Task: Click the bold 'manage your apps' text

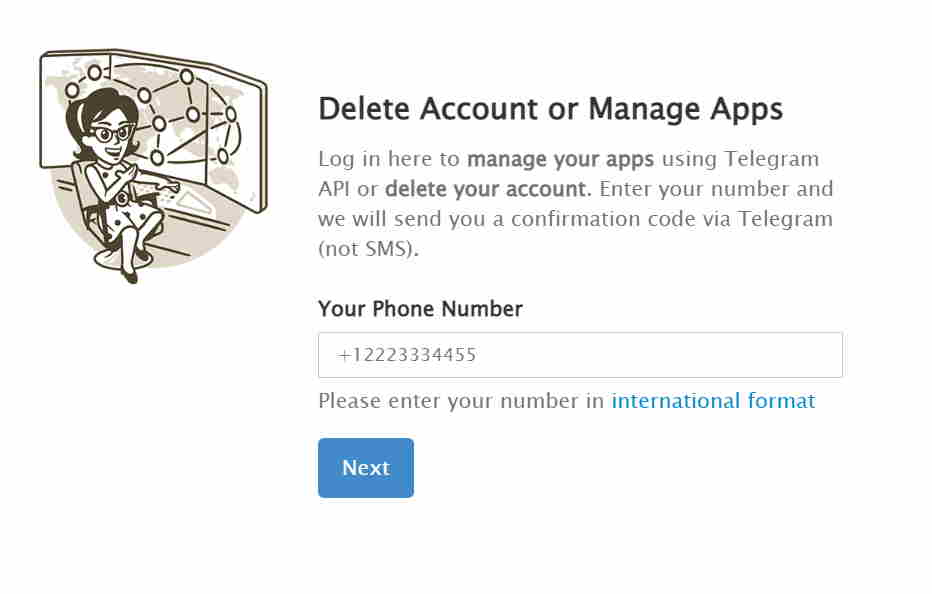Action: (560, 159)
